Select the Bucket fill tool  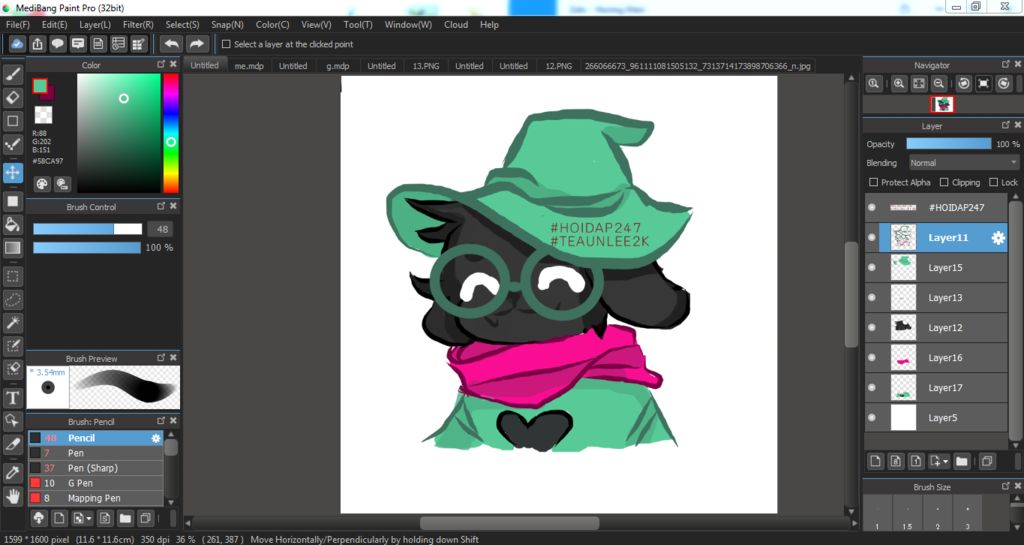(x=12, y=225)
